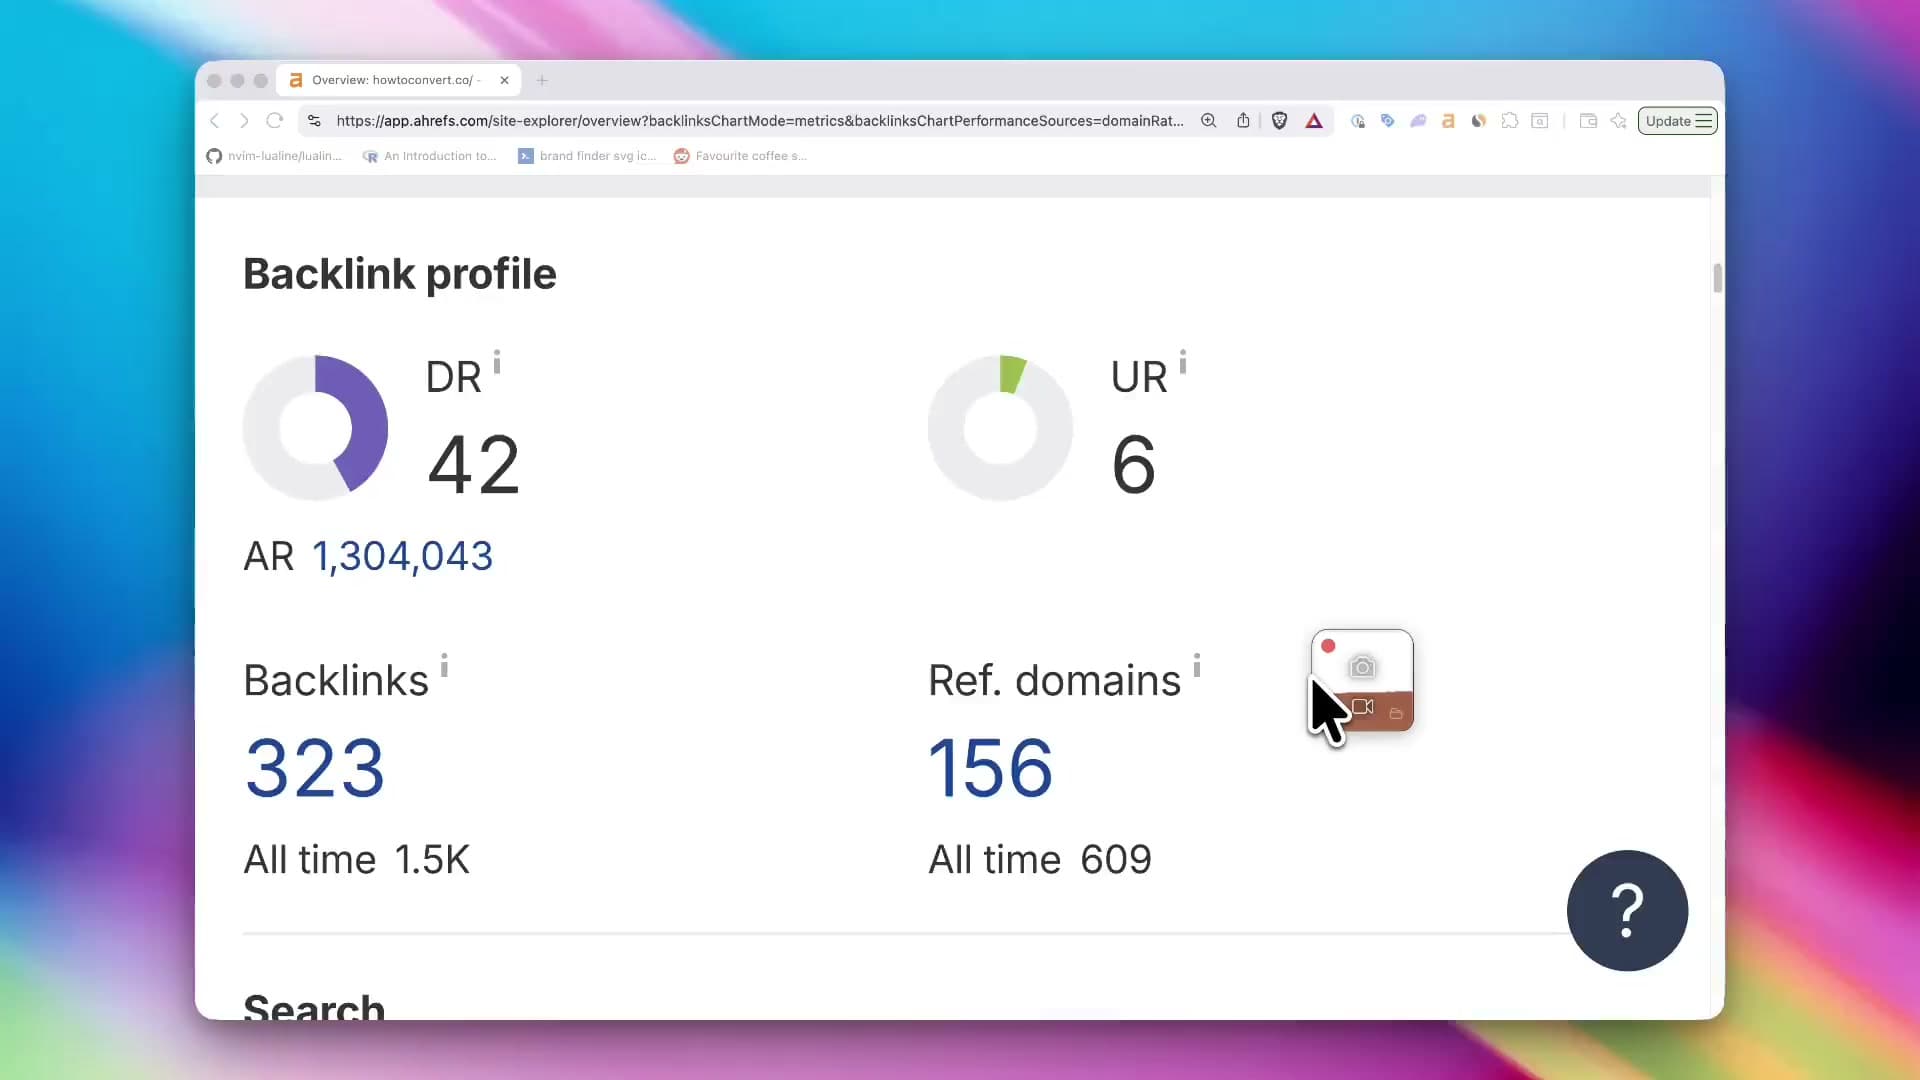Open 'An Introduction to...' bookmark
1920x1080 pixels.
[429, 156]
